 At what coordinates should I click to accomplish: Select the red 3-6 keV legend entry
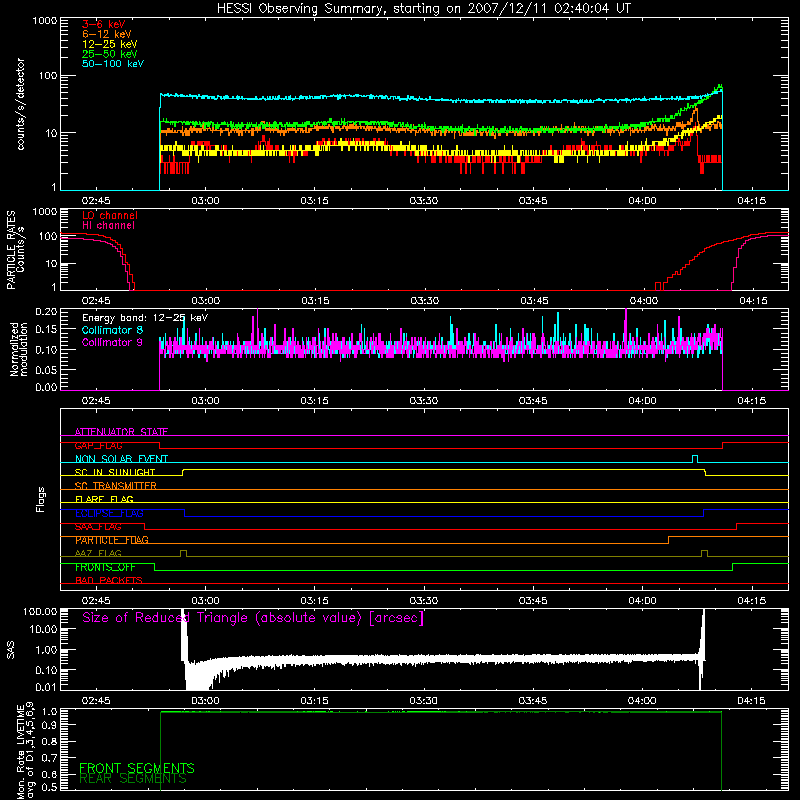pyautogui.click(x=104, y=24)
